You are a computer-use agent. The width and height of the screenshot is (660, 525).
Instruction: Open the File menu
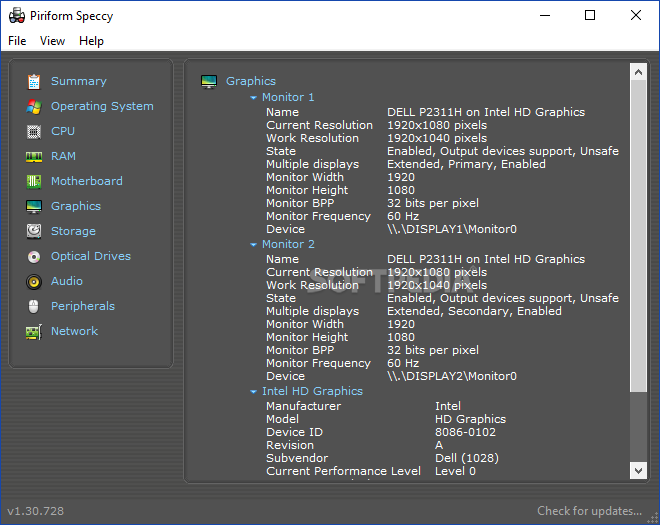(17, 41)
